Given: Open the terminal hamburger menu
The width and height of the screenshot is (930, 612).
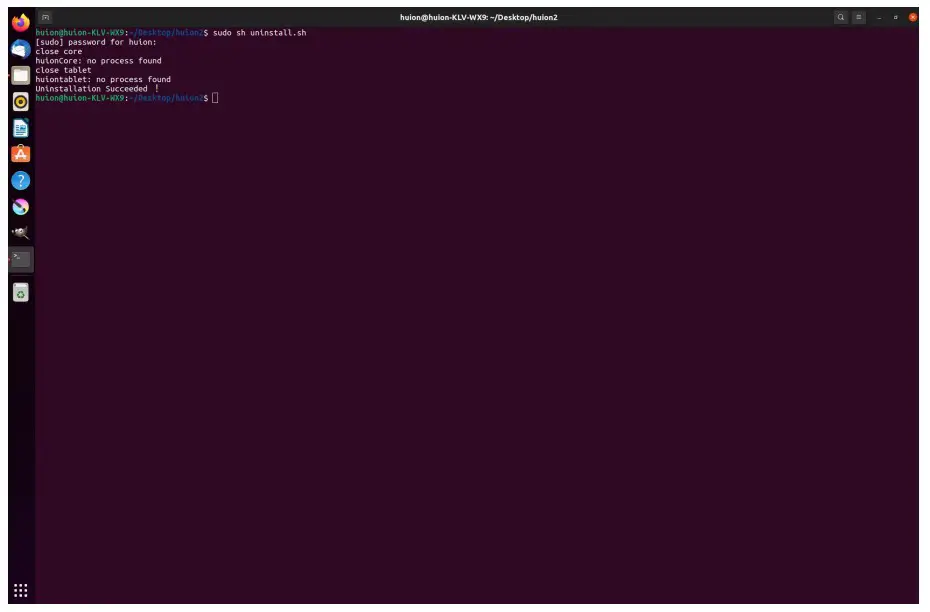Looking at the screenshot, I should point(858,17).
